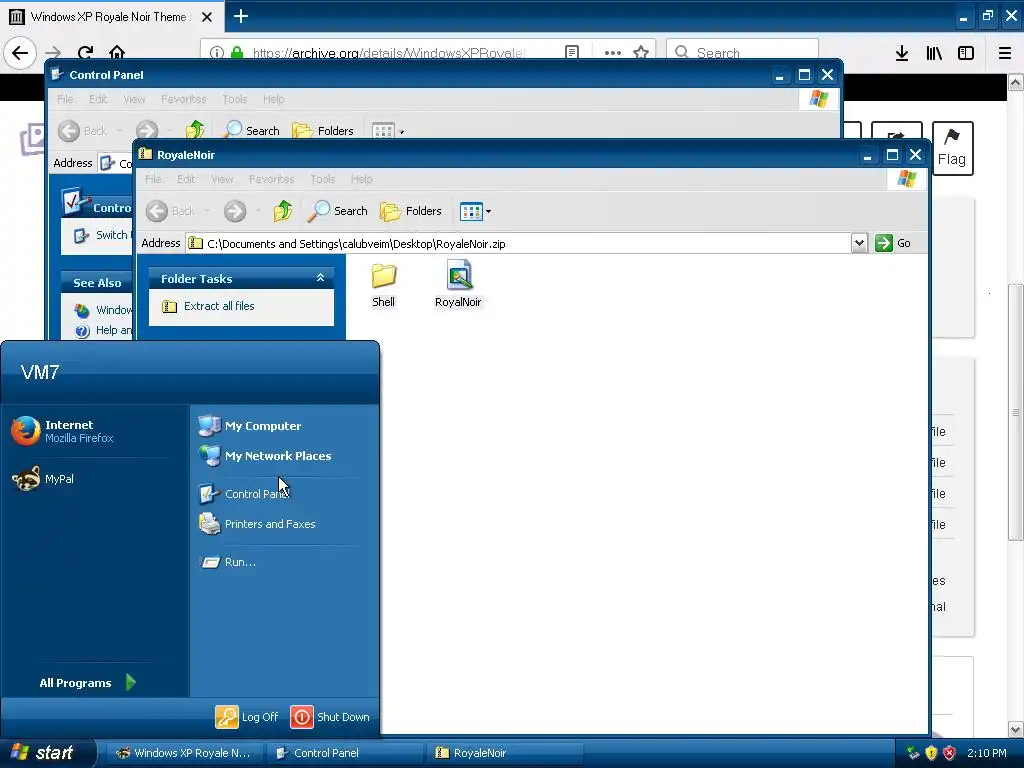Open Firefox page actions menu
The width and height of the screenshot is (1024, 768).
[x=613, y=52]
